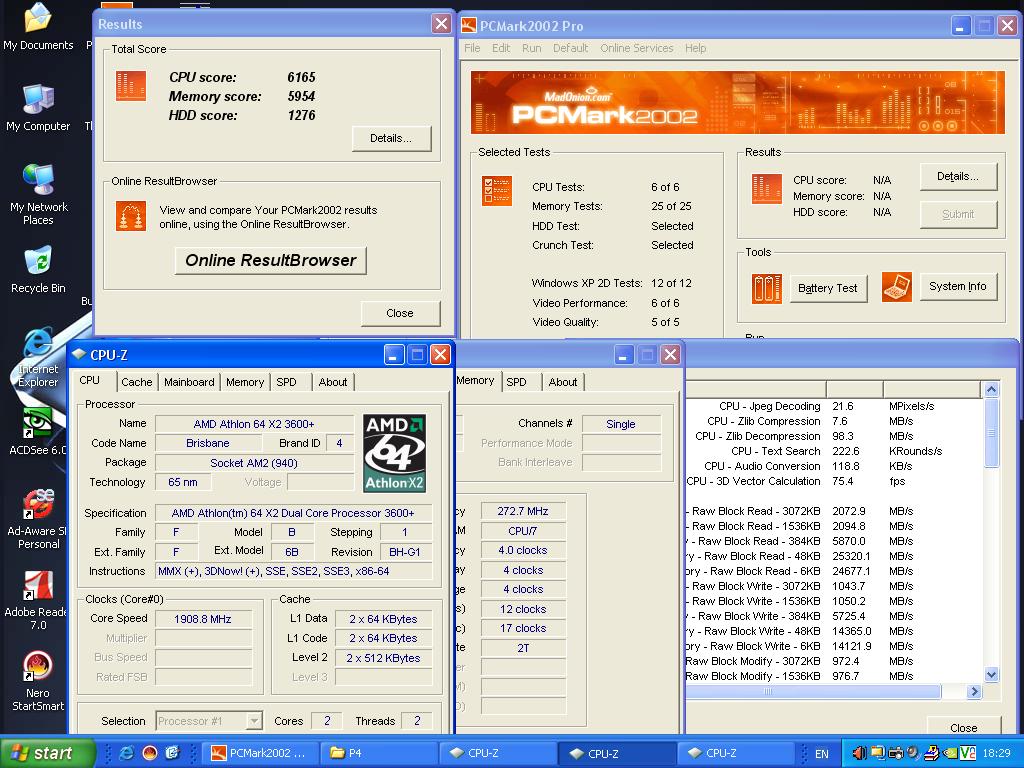The height and width of the screenshot is (768, 1024).
Task: Launch ACDSee 6.0 desktop shortcut
Action: click(38, 431)
